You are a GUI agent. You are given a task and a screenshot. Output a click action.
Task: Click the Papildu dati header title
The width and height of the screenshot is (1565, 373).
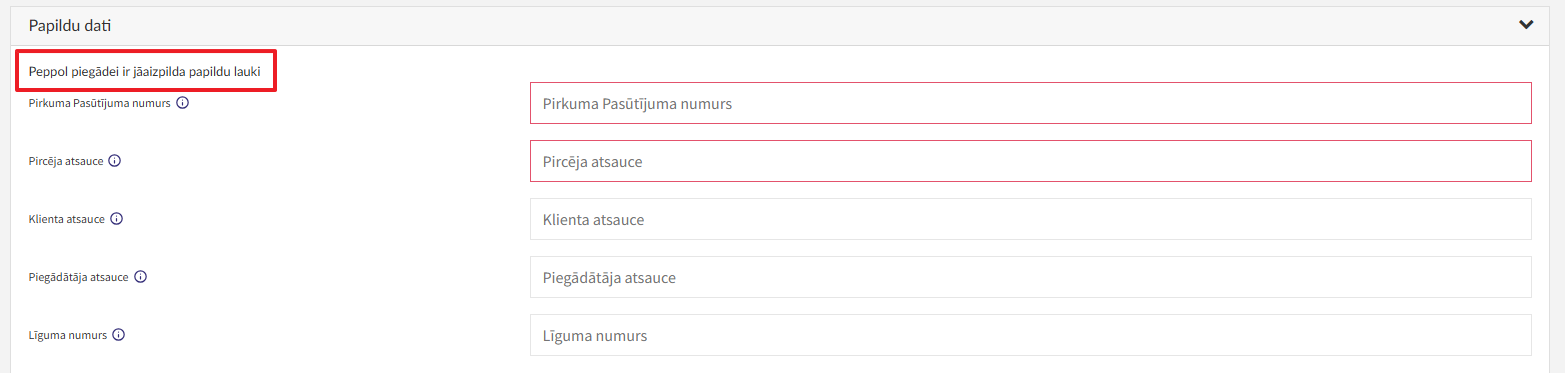pyautogui.click(x=70, y=25)
